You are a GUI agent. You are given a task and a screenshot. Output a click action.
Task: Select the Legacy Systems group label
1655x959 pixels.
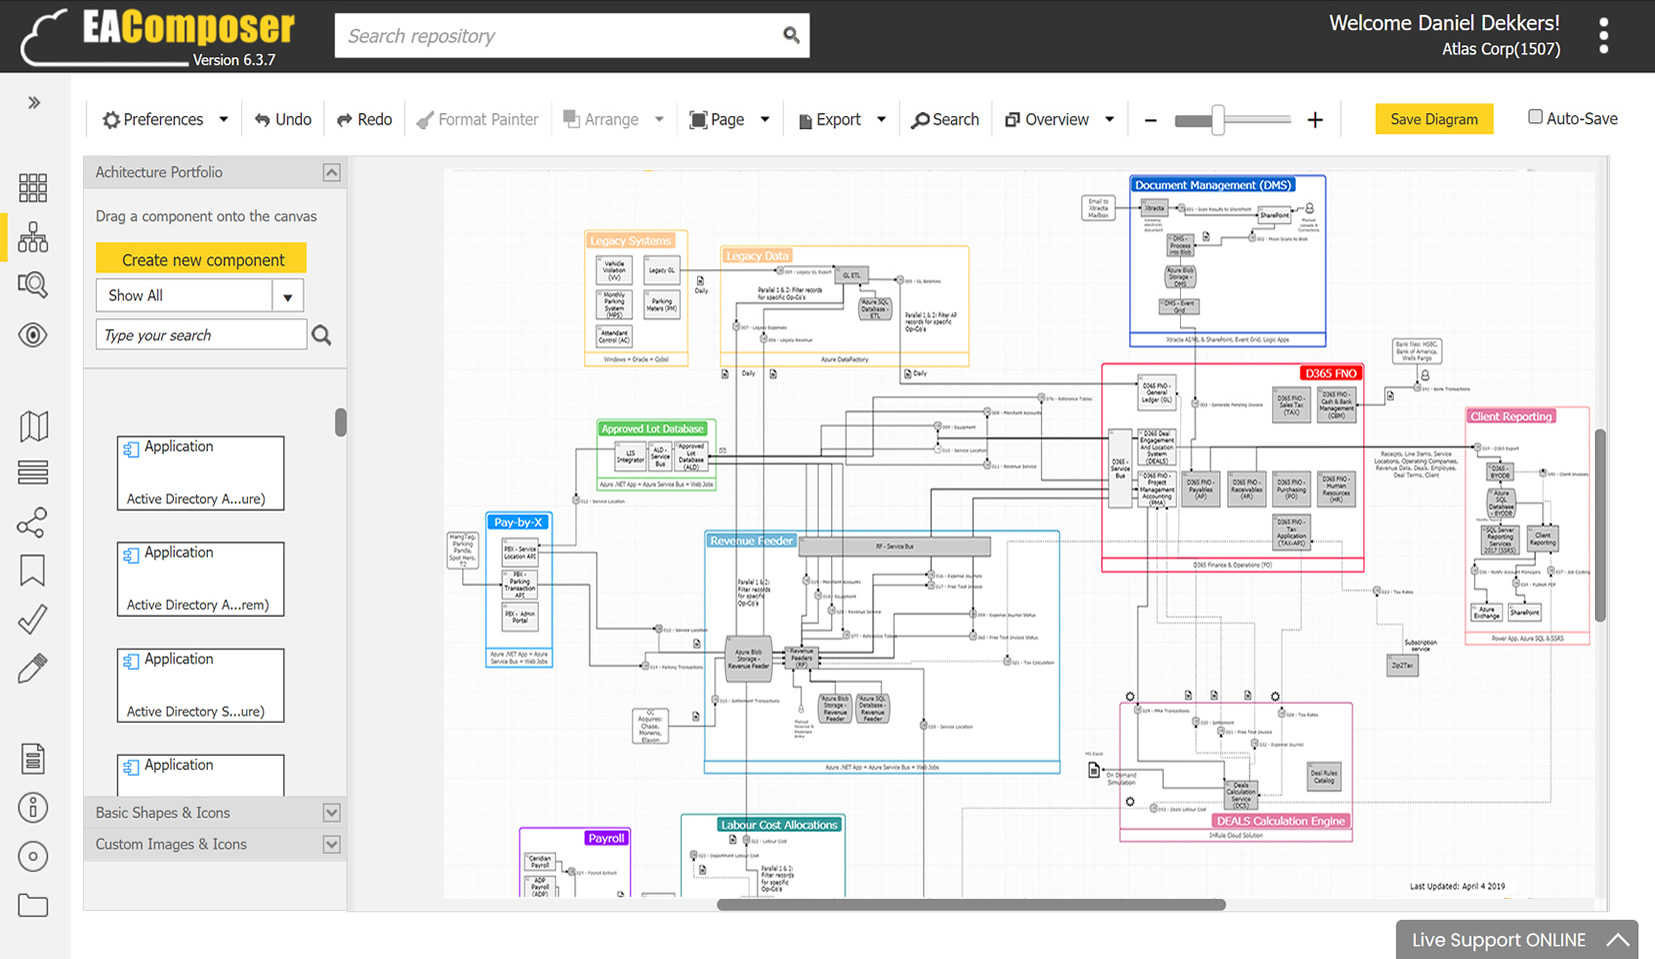630,241
